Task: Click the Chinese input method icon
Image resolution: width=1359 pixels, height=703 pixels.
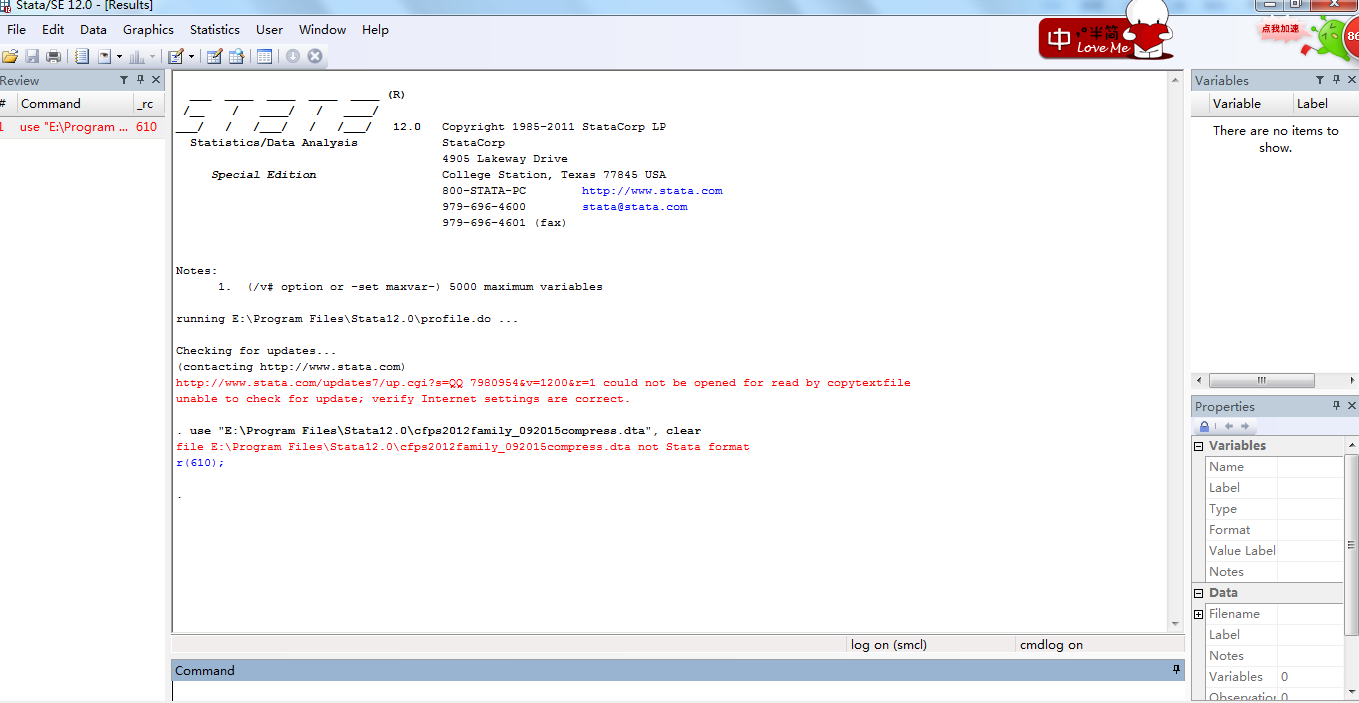Action: tap(1058, 40)
